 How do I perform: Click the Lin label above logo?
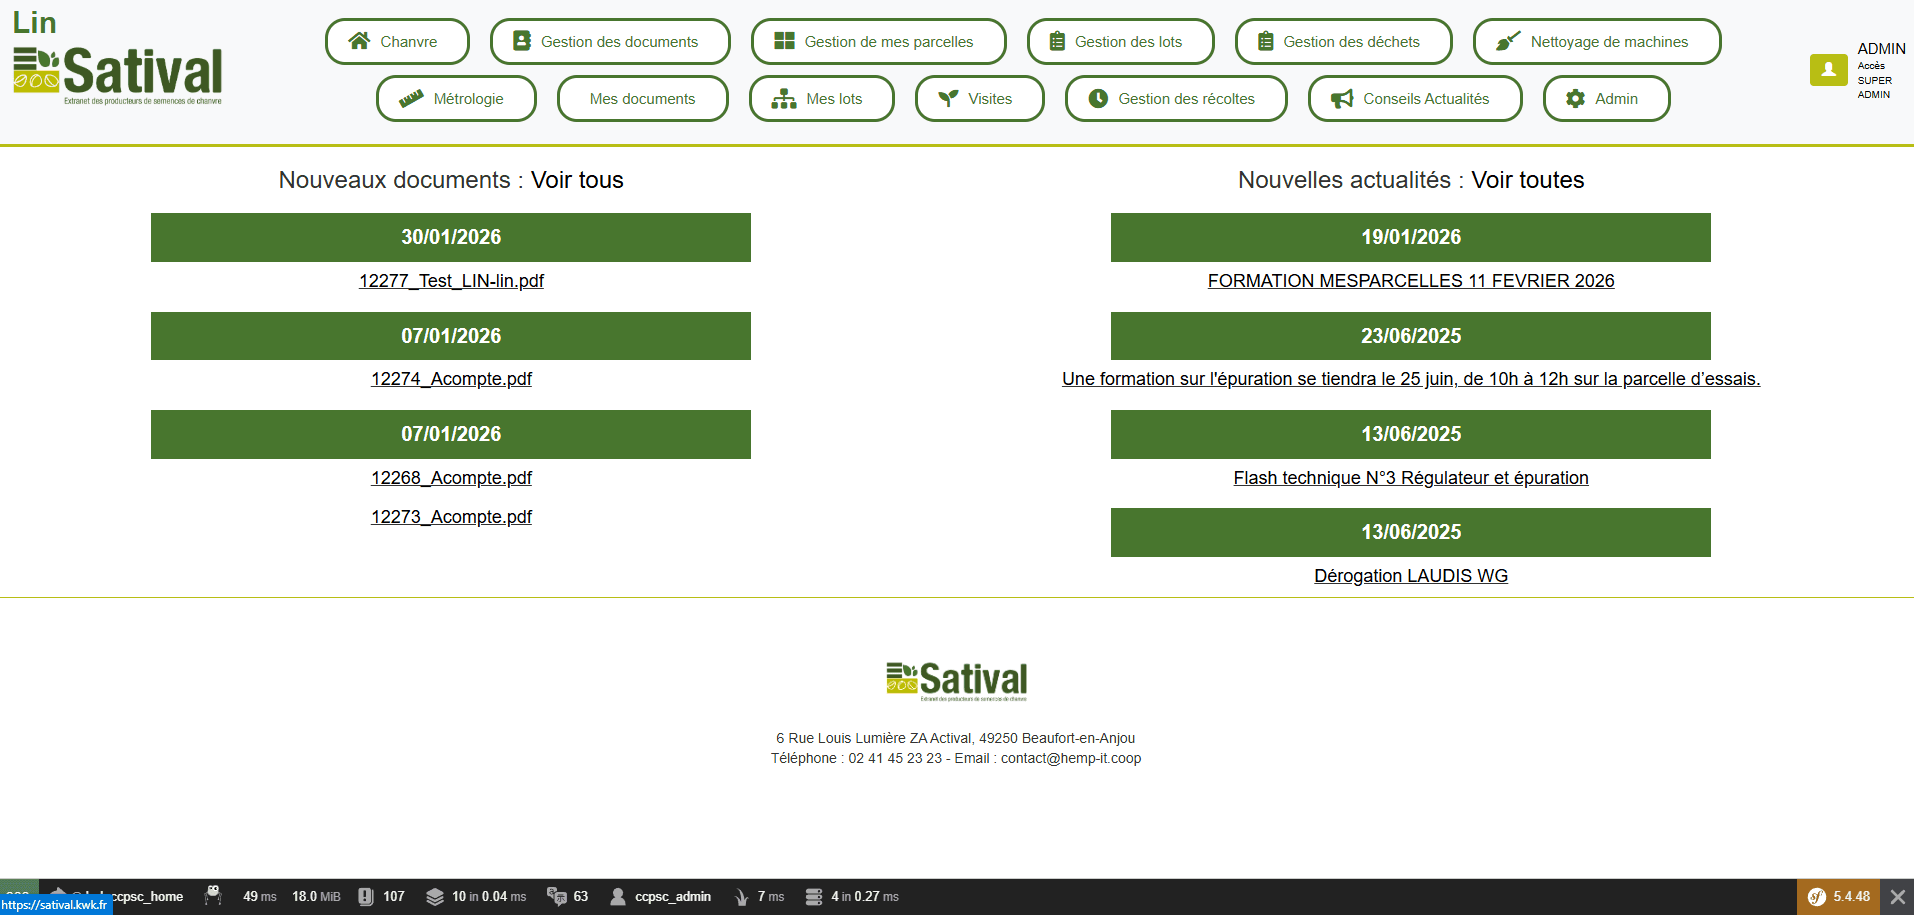click(x=34, y=22)
